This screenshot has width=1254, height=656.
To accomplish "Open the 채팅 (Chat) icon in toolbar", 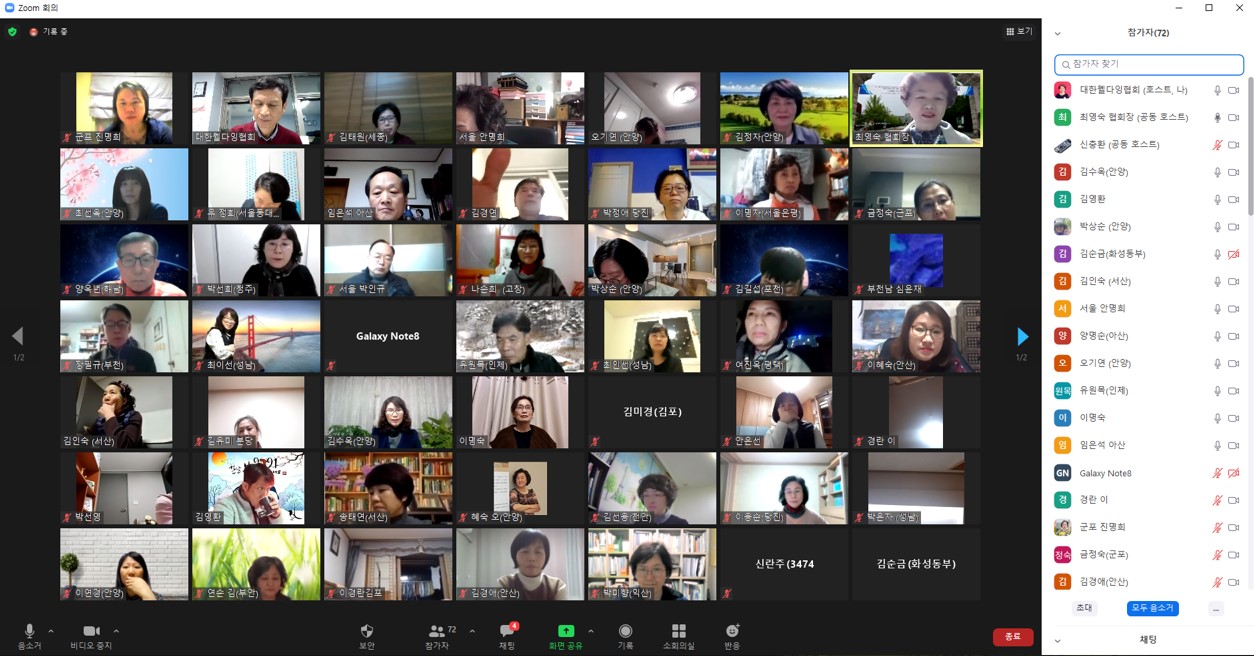I will point(507,632).
